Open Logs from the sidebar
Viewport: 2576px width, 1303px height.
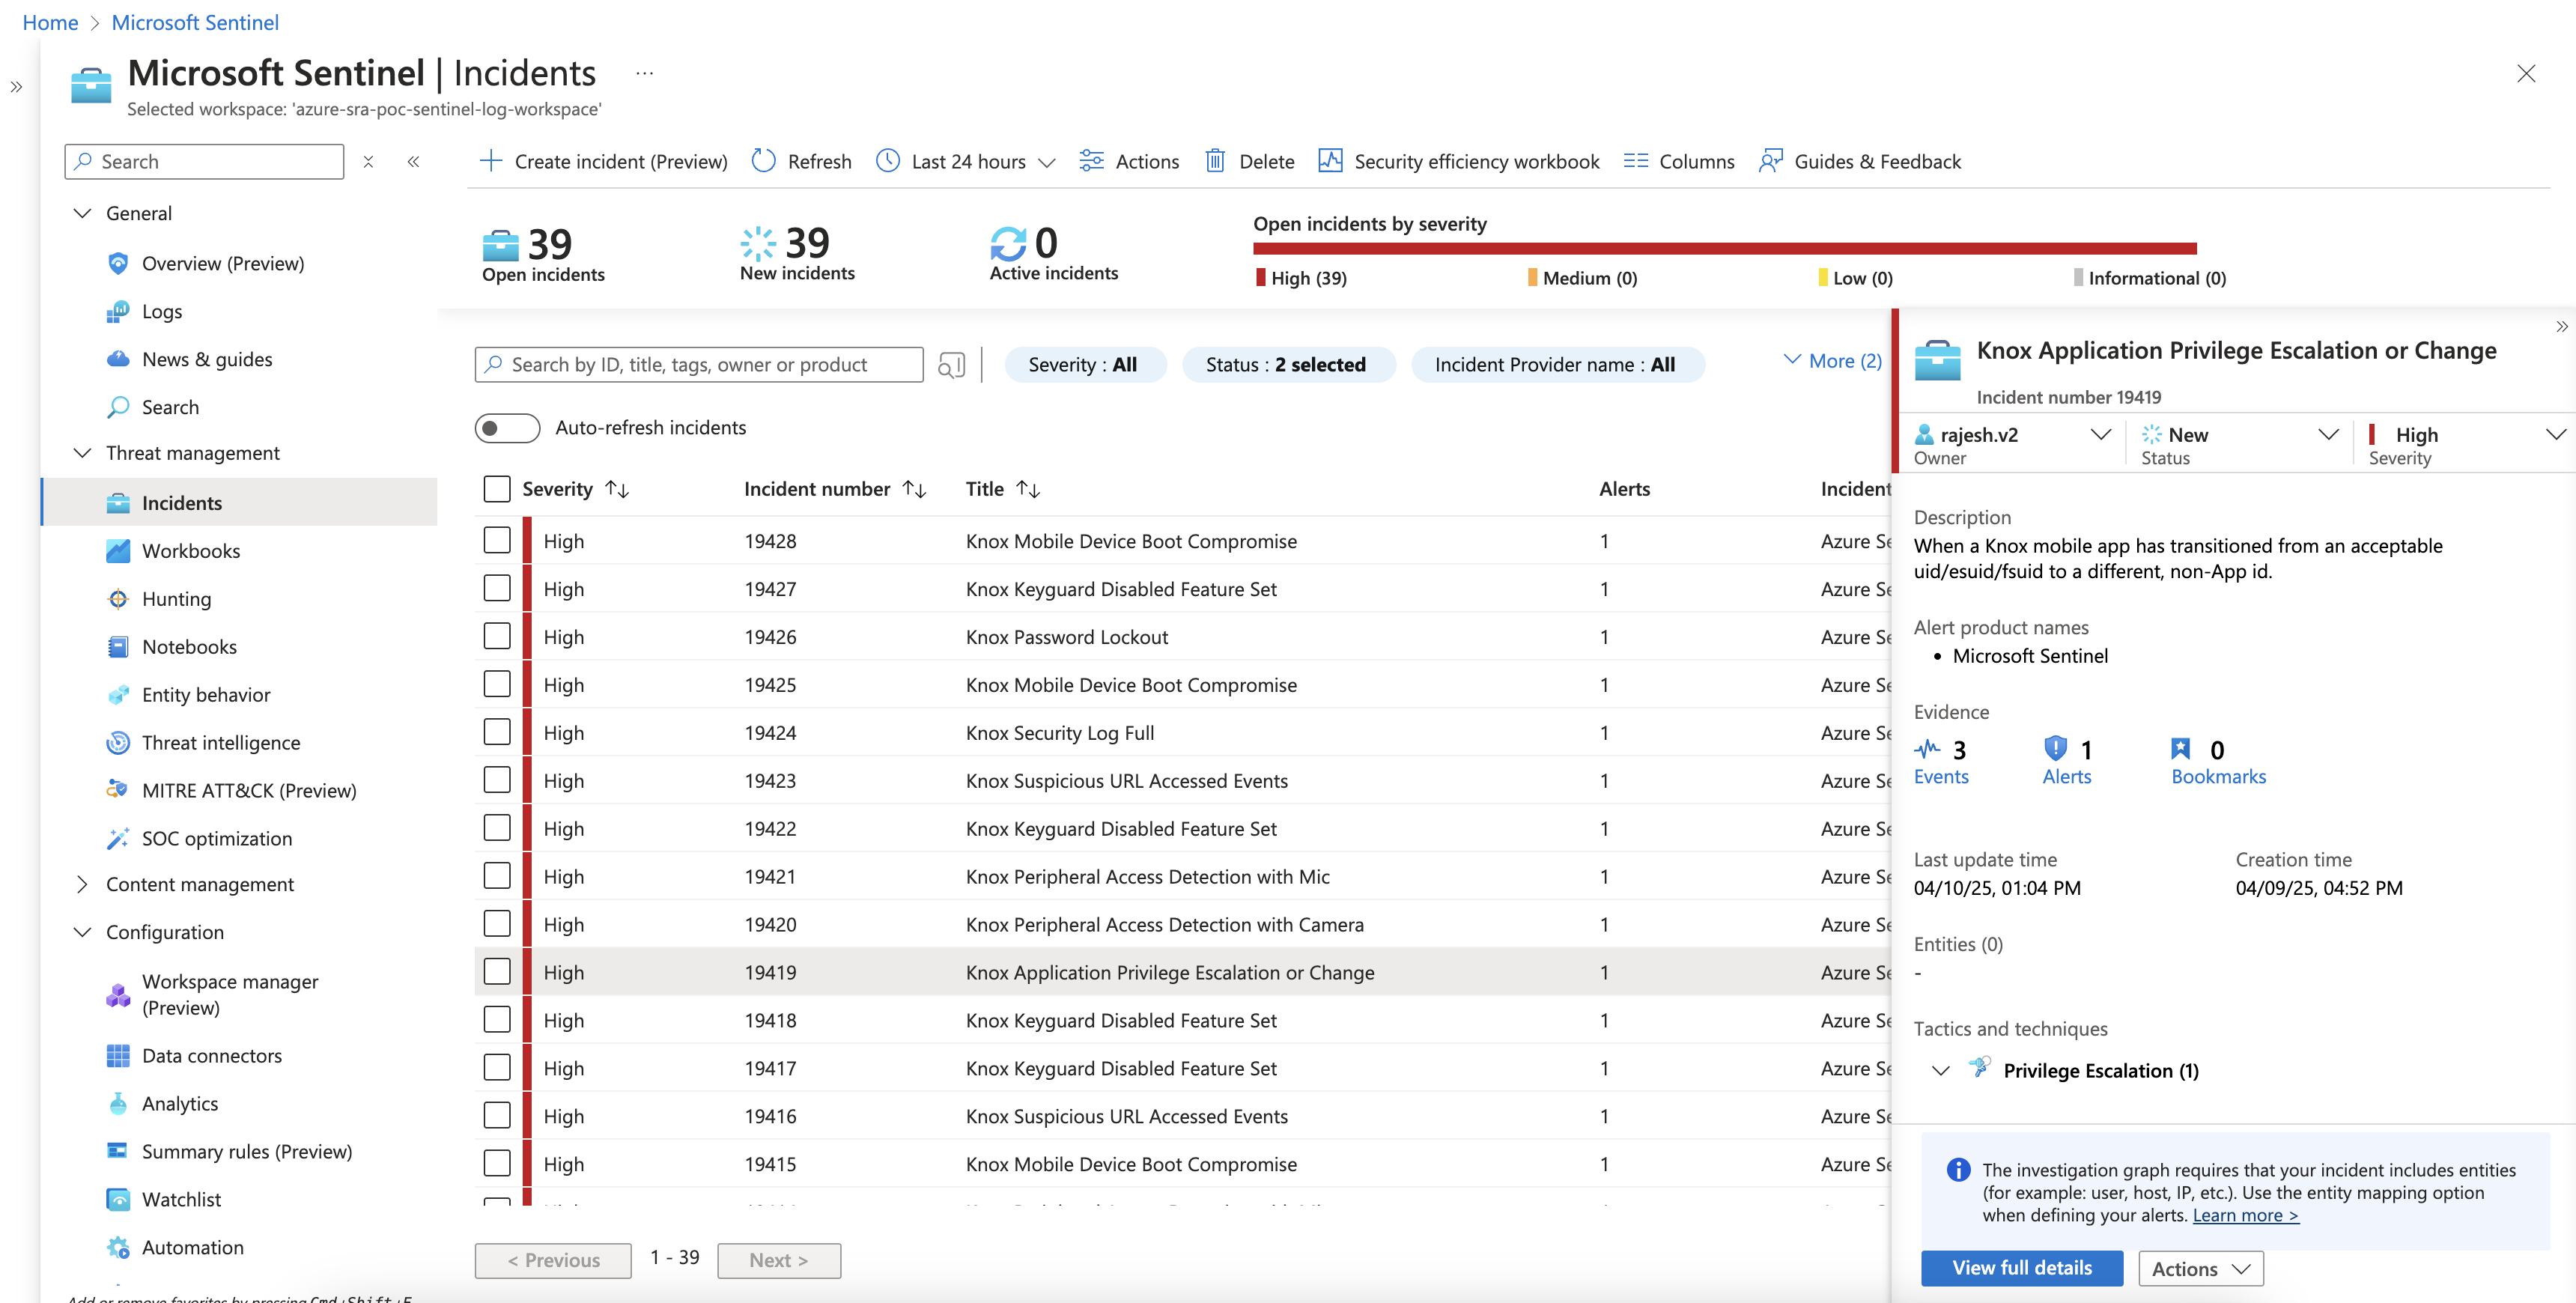pos(163,311)
